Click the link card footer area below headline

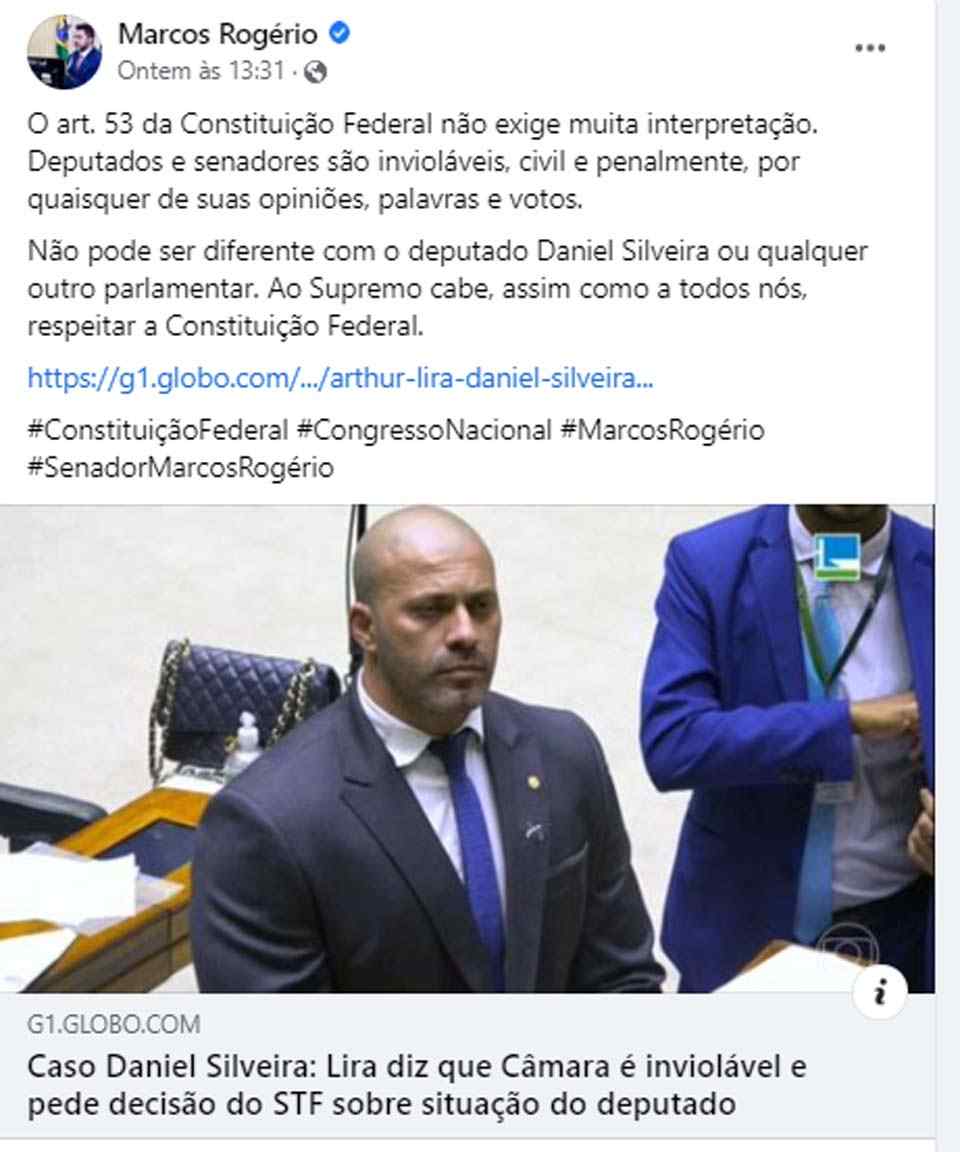(467, 1066)
